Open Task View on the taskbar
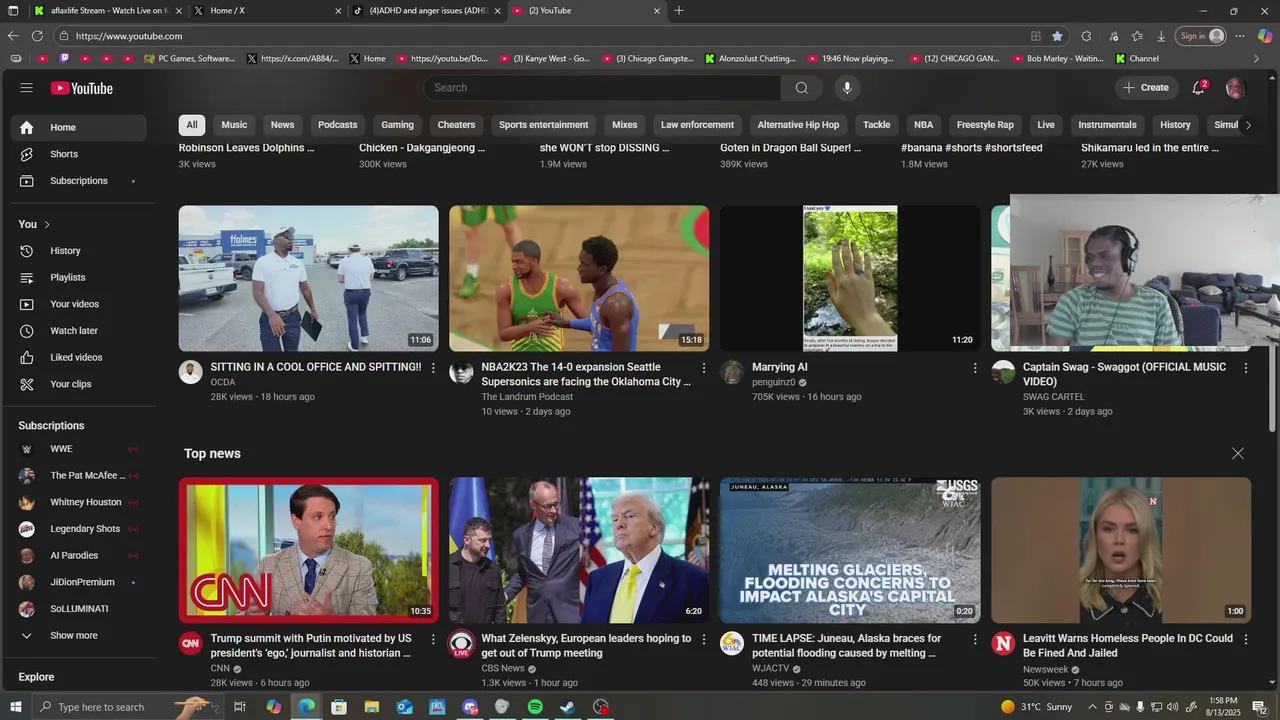Screen dimensions: 1280x720 (240, 707)
